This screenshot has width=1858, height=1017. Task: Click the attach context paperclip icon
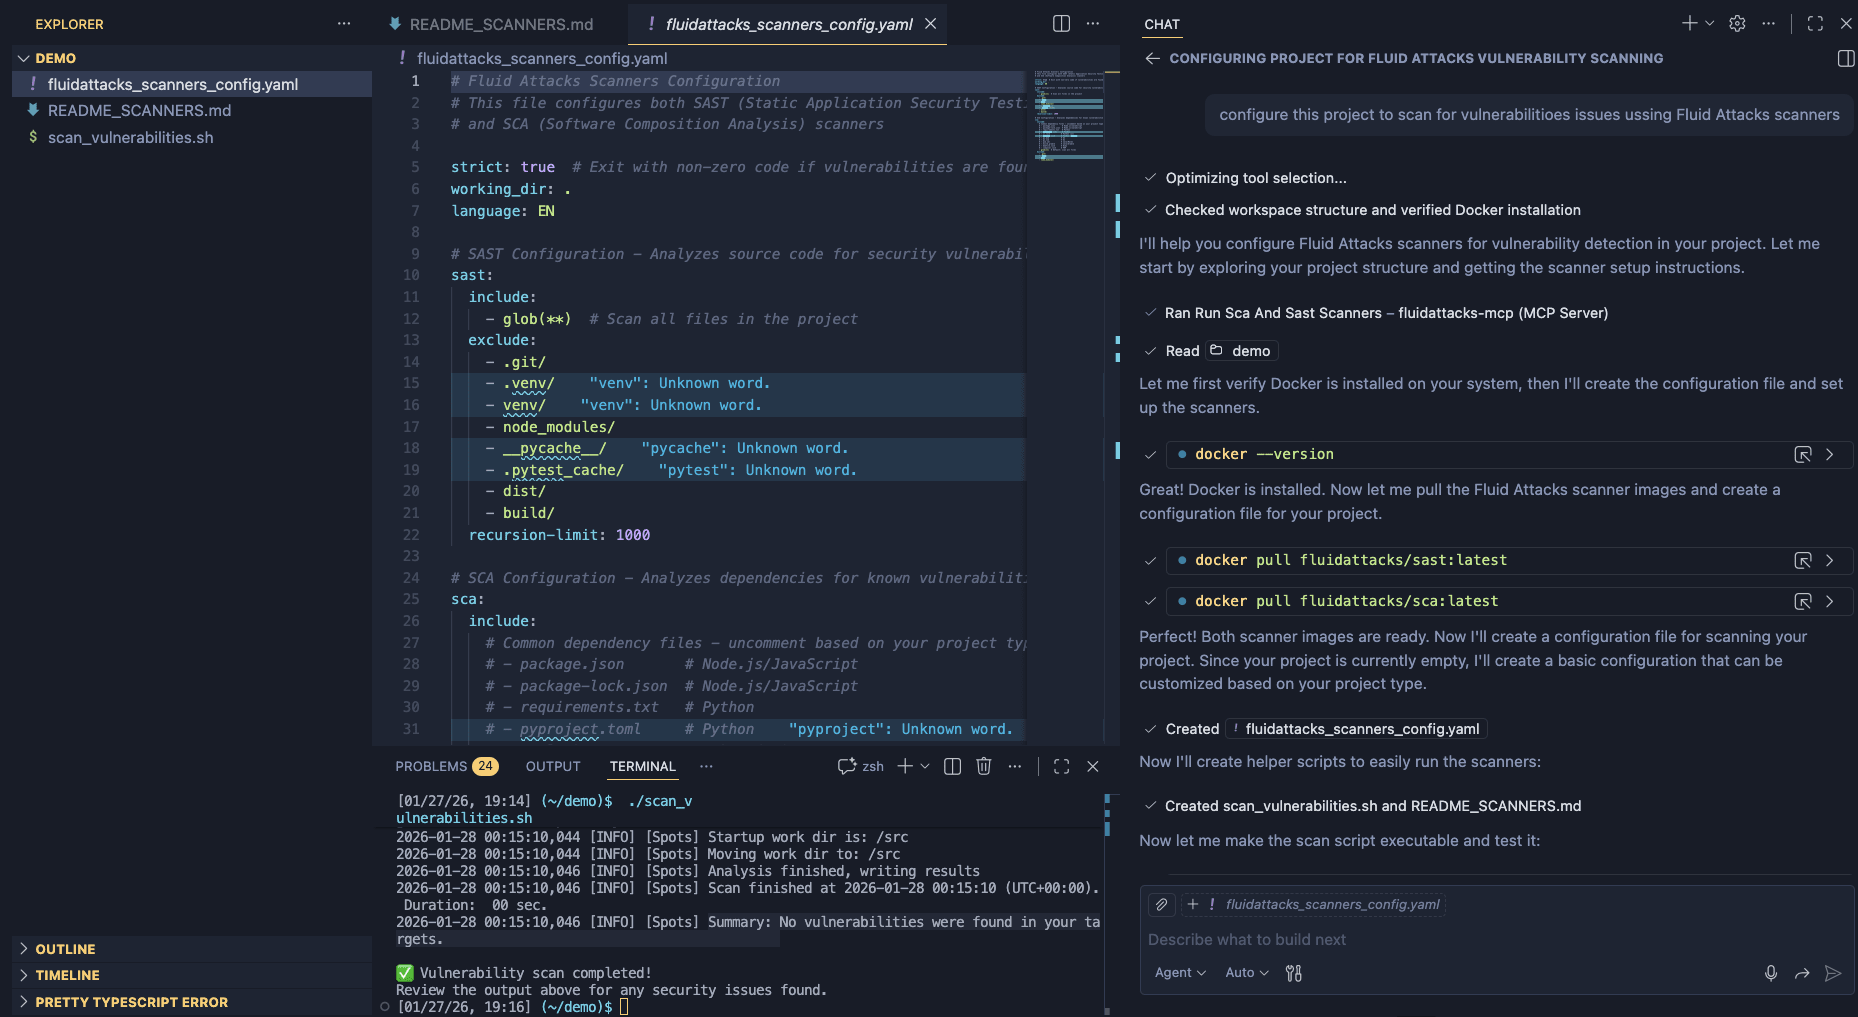coord(1161,905)
